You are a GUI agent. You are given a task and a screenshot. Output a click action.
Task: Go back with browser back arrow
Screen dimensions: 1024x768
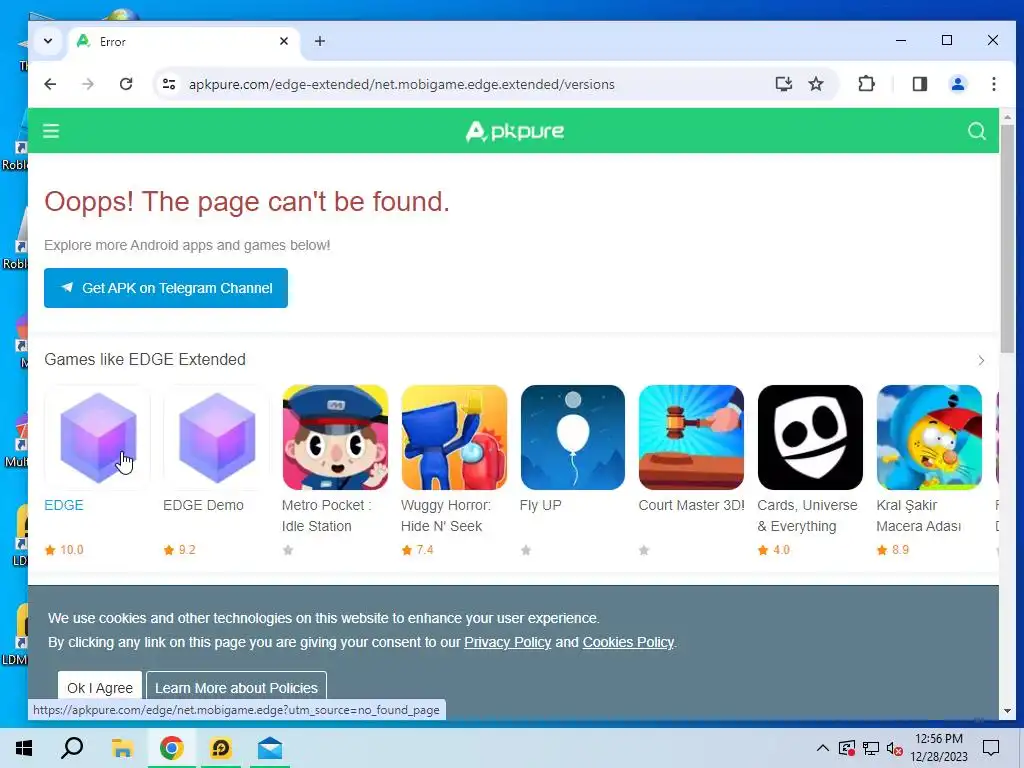(50, 84)
